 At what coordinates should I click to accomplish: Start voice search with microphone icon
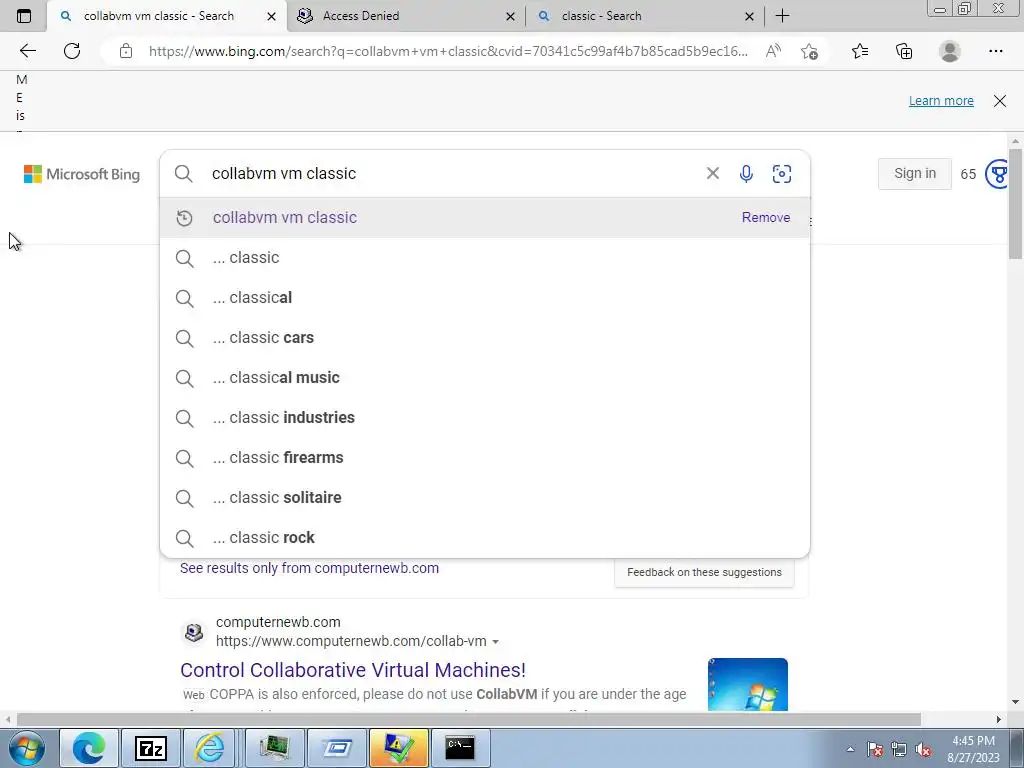point(746,173)
